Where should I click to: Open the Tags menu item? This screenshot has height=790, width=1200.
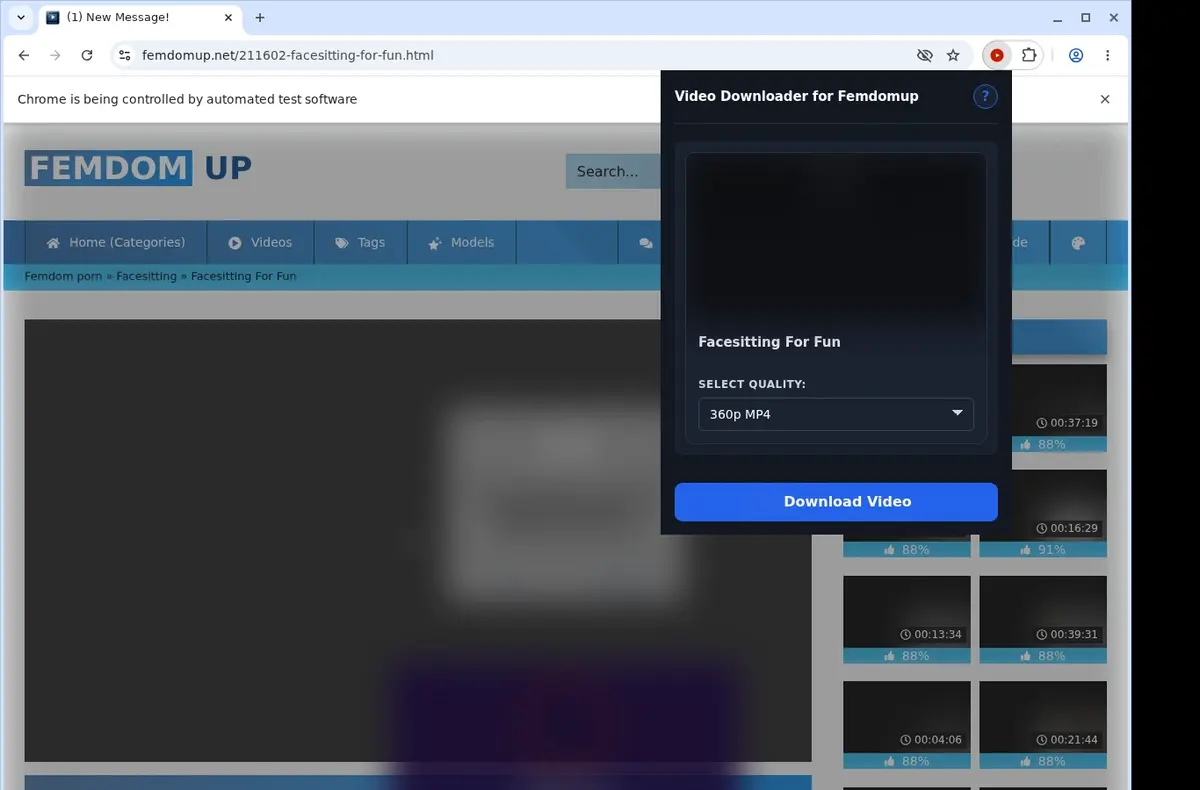pos(360,242)
